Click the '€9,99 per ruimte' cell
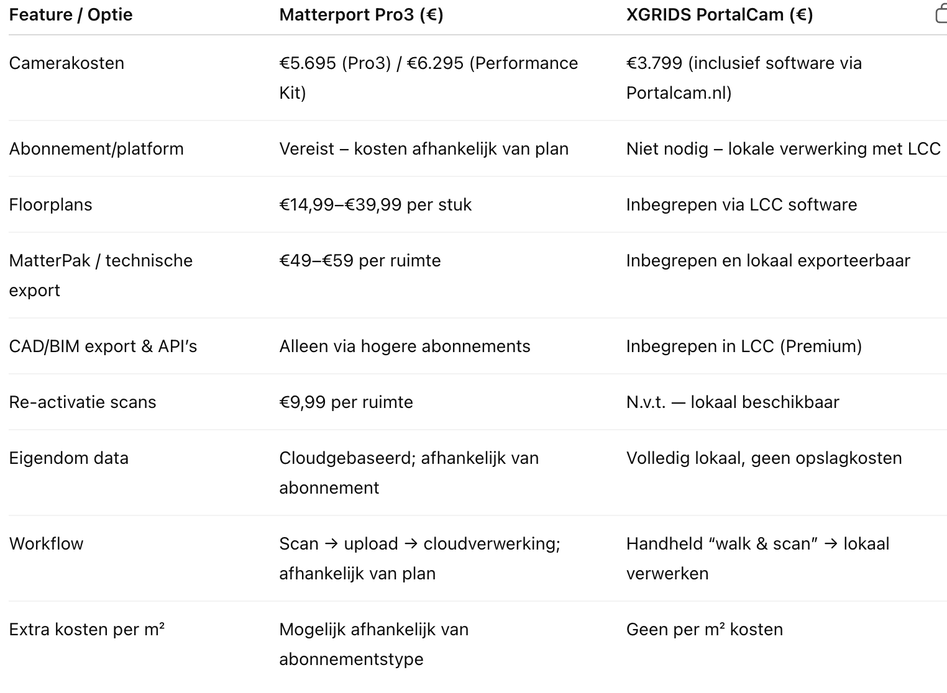The height and width of the screenshot is (693, 947). click(346, 402)
